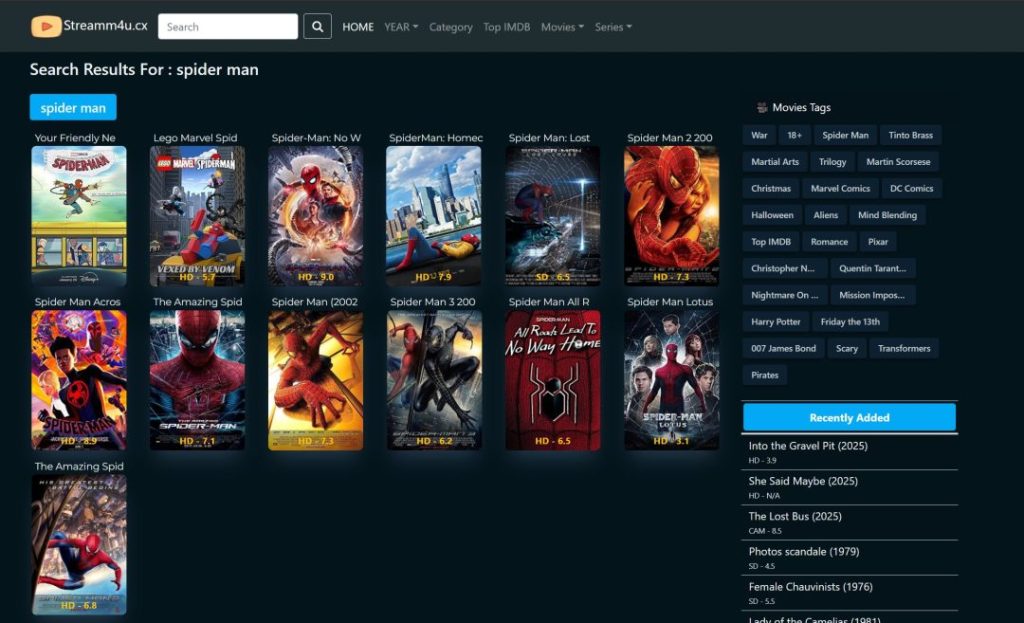Screen dimensions: 1024x623
Task: Click the Recently Added tab header
Action: (x=849, y=418)
